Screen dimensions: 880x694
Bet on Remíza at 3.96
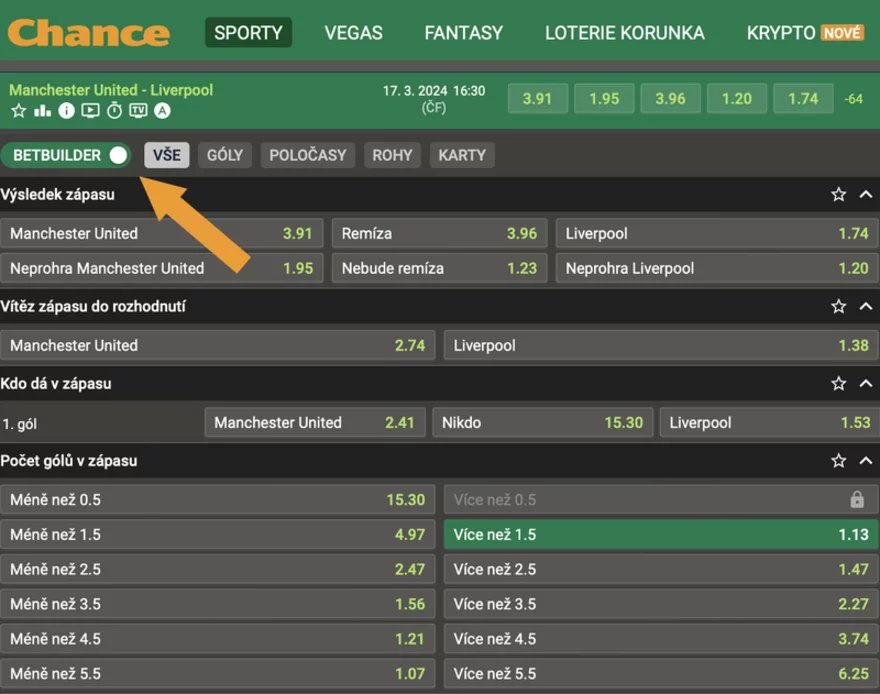click(x=439, y=233)
